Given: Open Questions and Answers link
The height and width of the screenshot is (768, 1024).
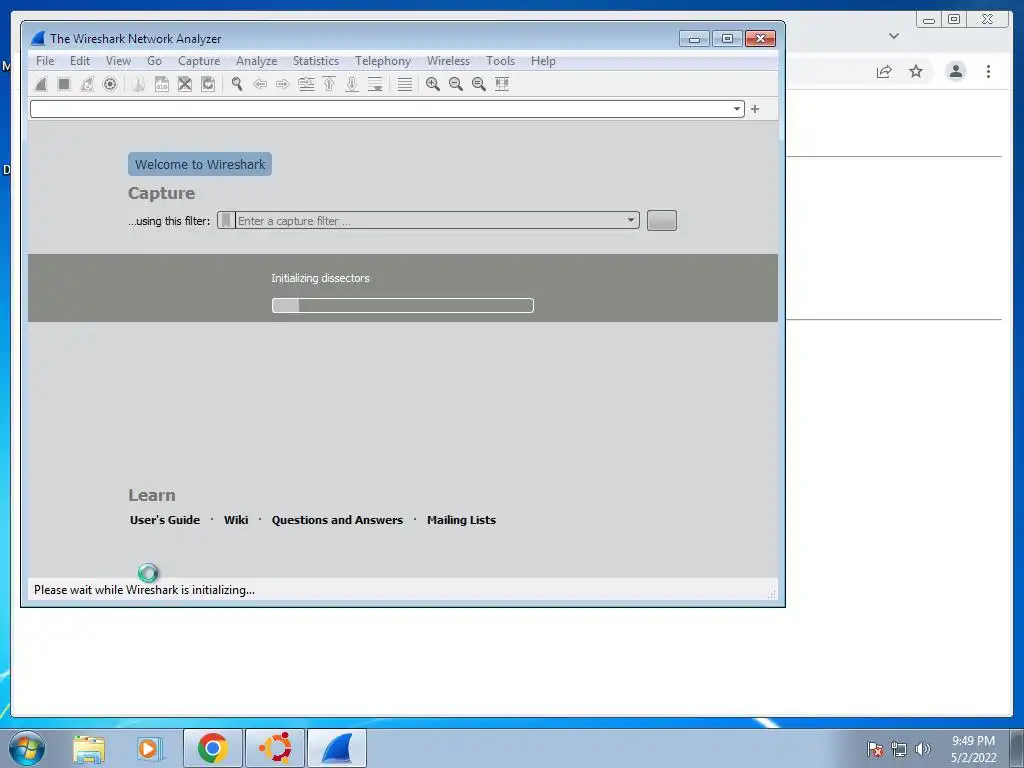Looking at the screenshot, I should coord(337,520).
